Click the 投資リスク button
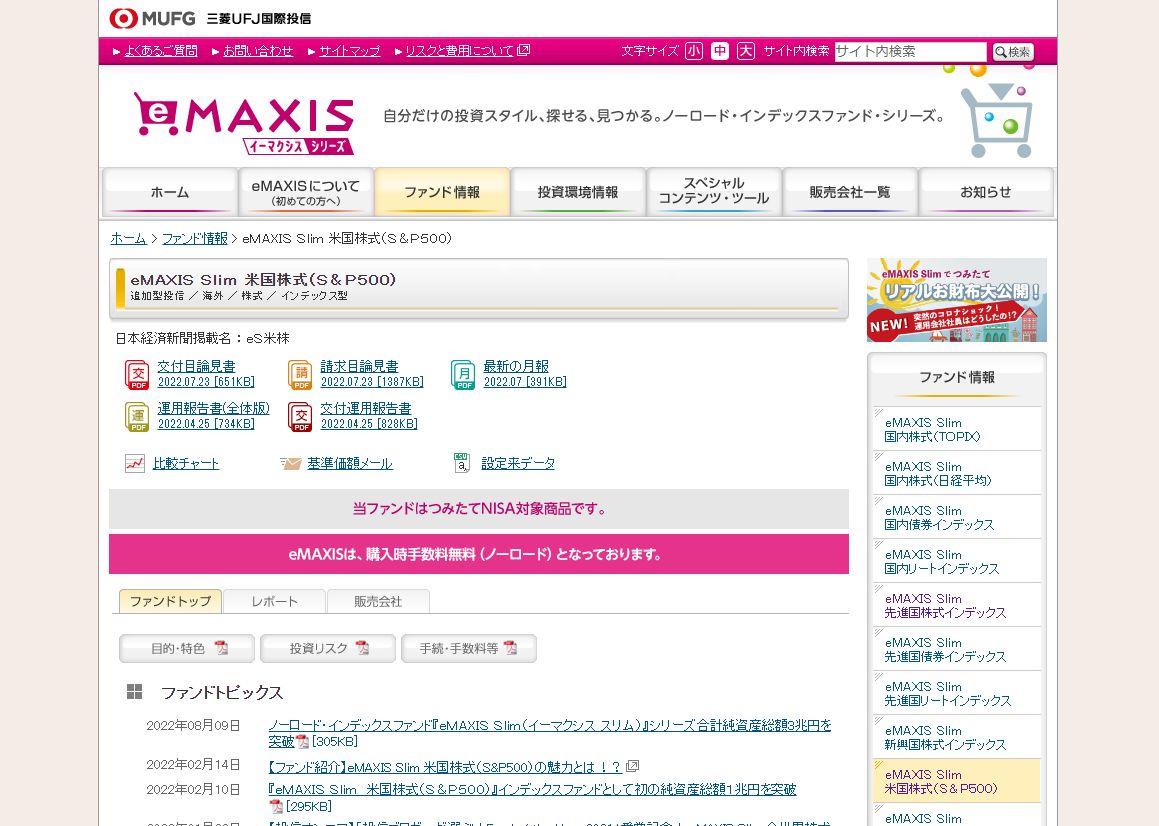Image resolution: width=1159 pixels, height=826 pixels. [x=327, y=649]
